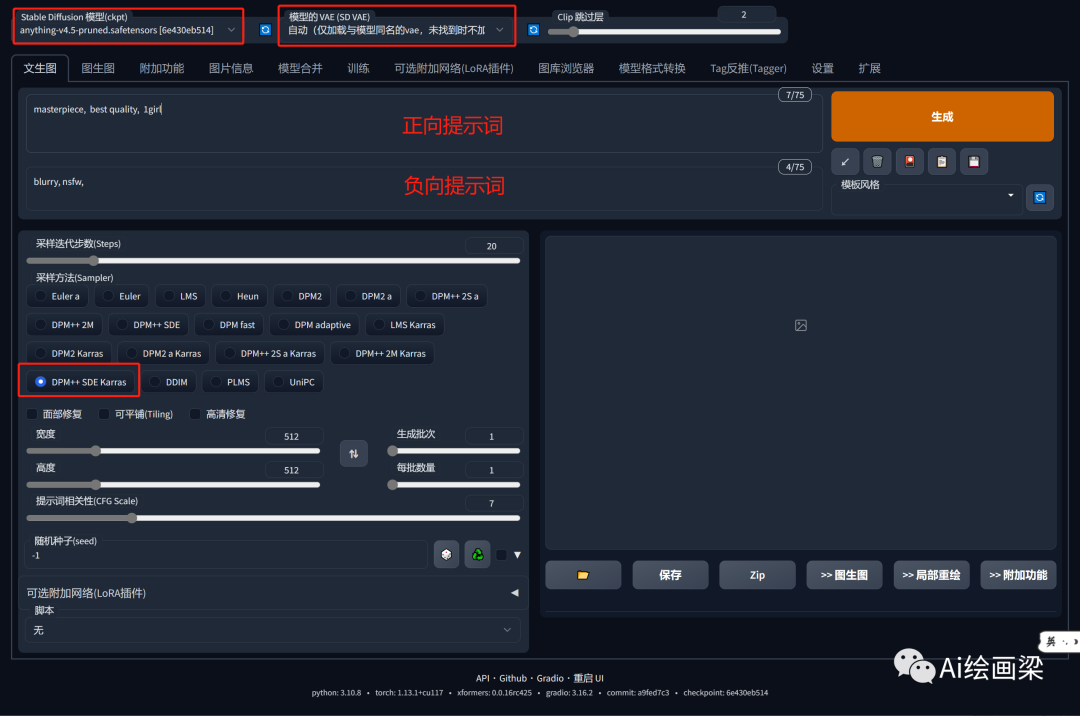Open the model format conversion tab (模型格式转换)
Image resolution: width=1080 pixels, height=716 pixels.
[x=652, y=68]
